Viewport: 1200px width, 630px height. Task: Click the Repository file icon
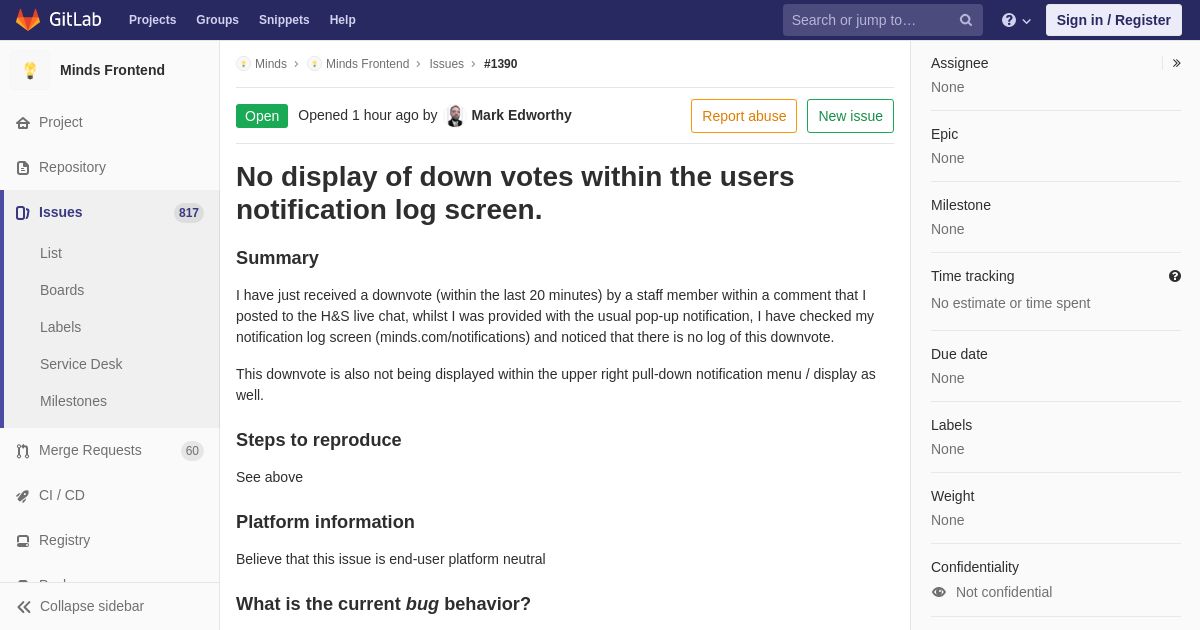click(x=23, y=168)
